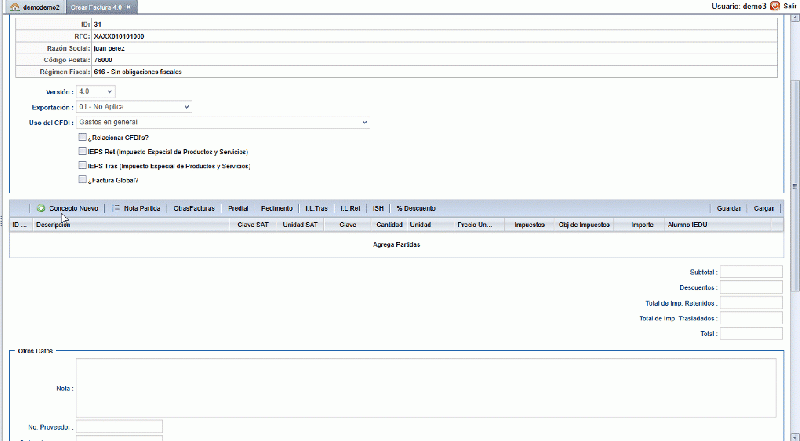This screenshot has height=441, width=800.
Task: Click the home icon on demodemo2 tab
Action: coord(15,7)
